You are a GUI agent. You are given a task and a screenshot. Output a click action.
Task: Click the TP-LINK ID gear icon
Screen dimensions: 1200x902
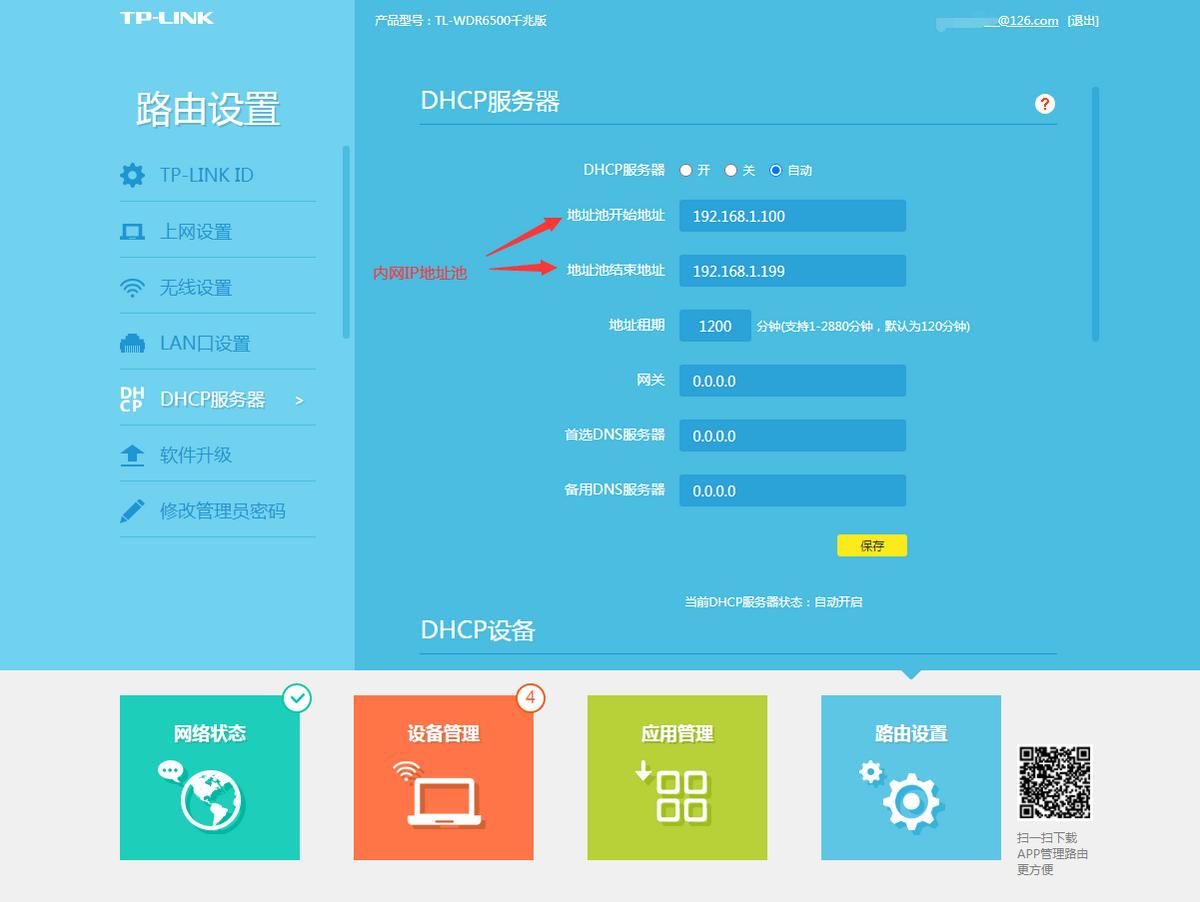pos(133,173)
